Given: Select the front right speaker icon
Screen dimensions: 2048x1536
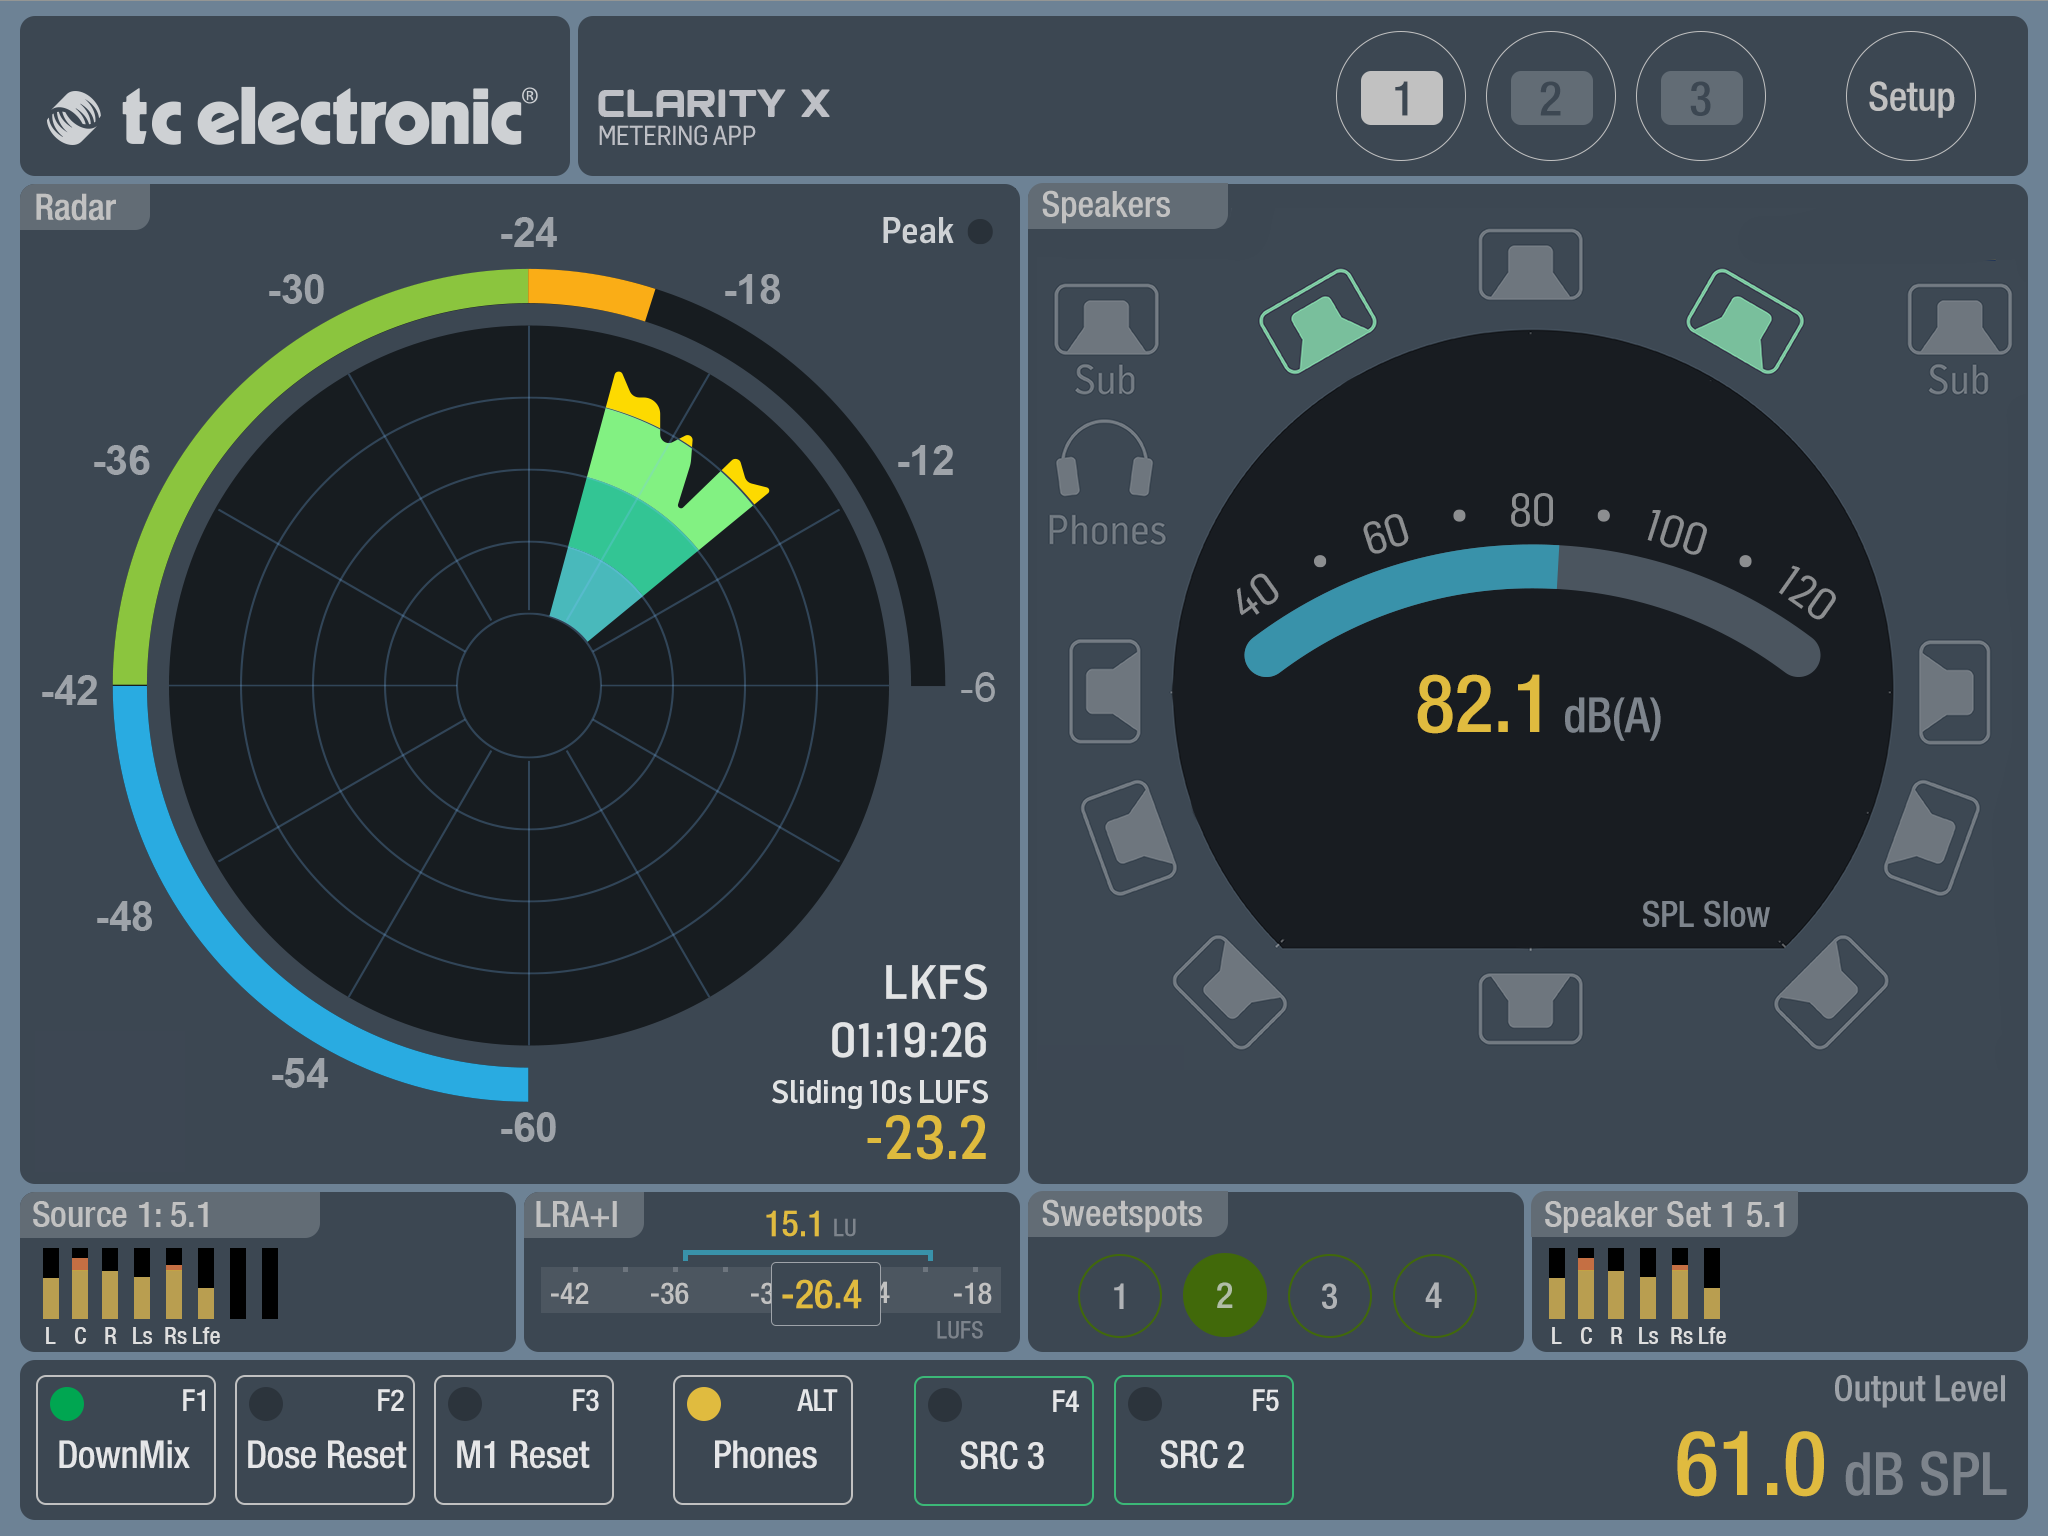Looking at the screenshot, I should [x=1745, y=321].
